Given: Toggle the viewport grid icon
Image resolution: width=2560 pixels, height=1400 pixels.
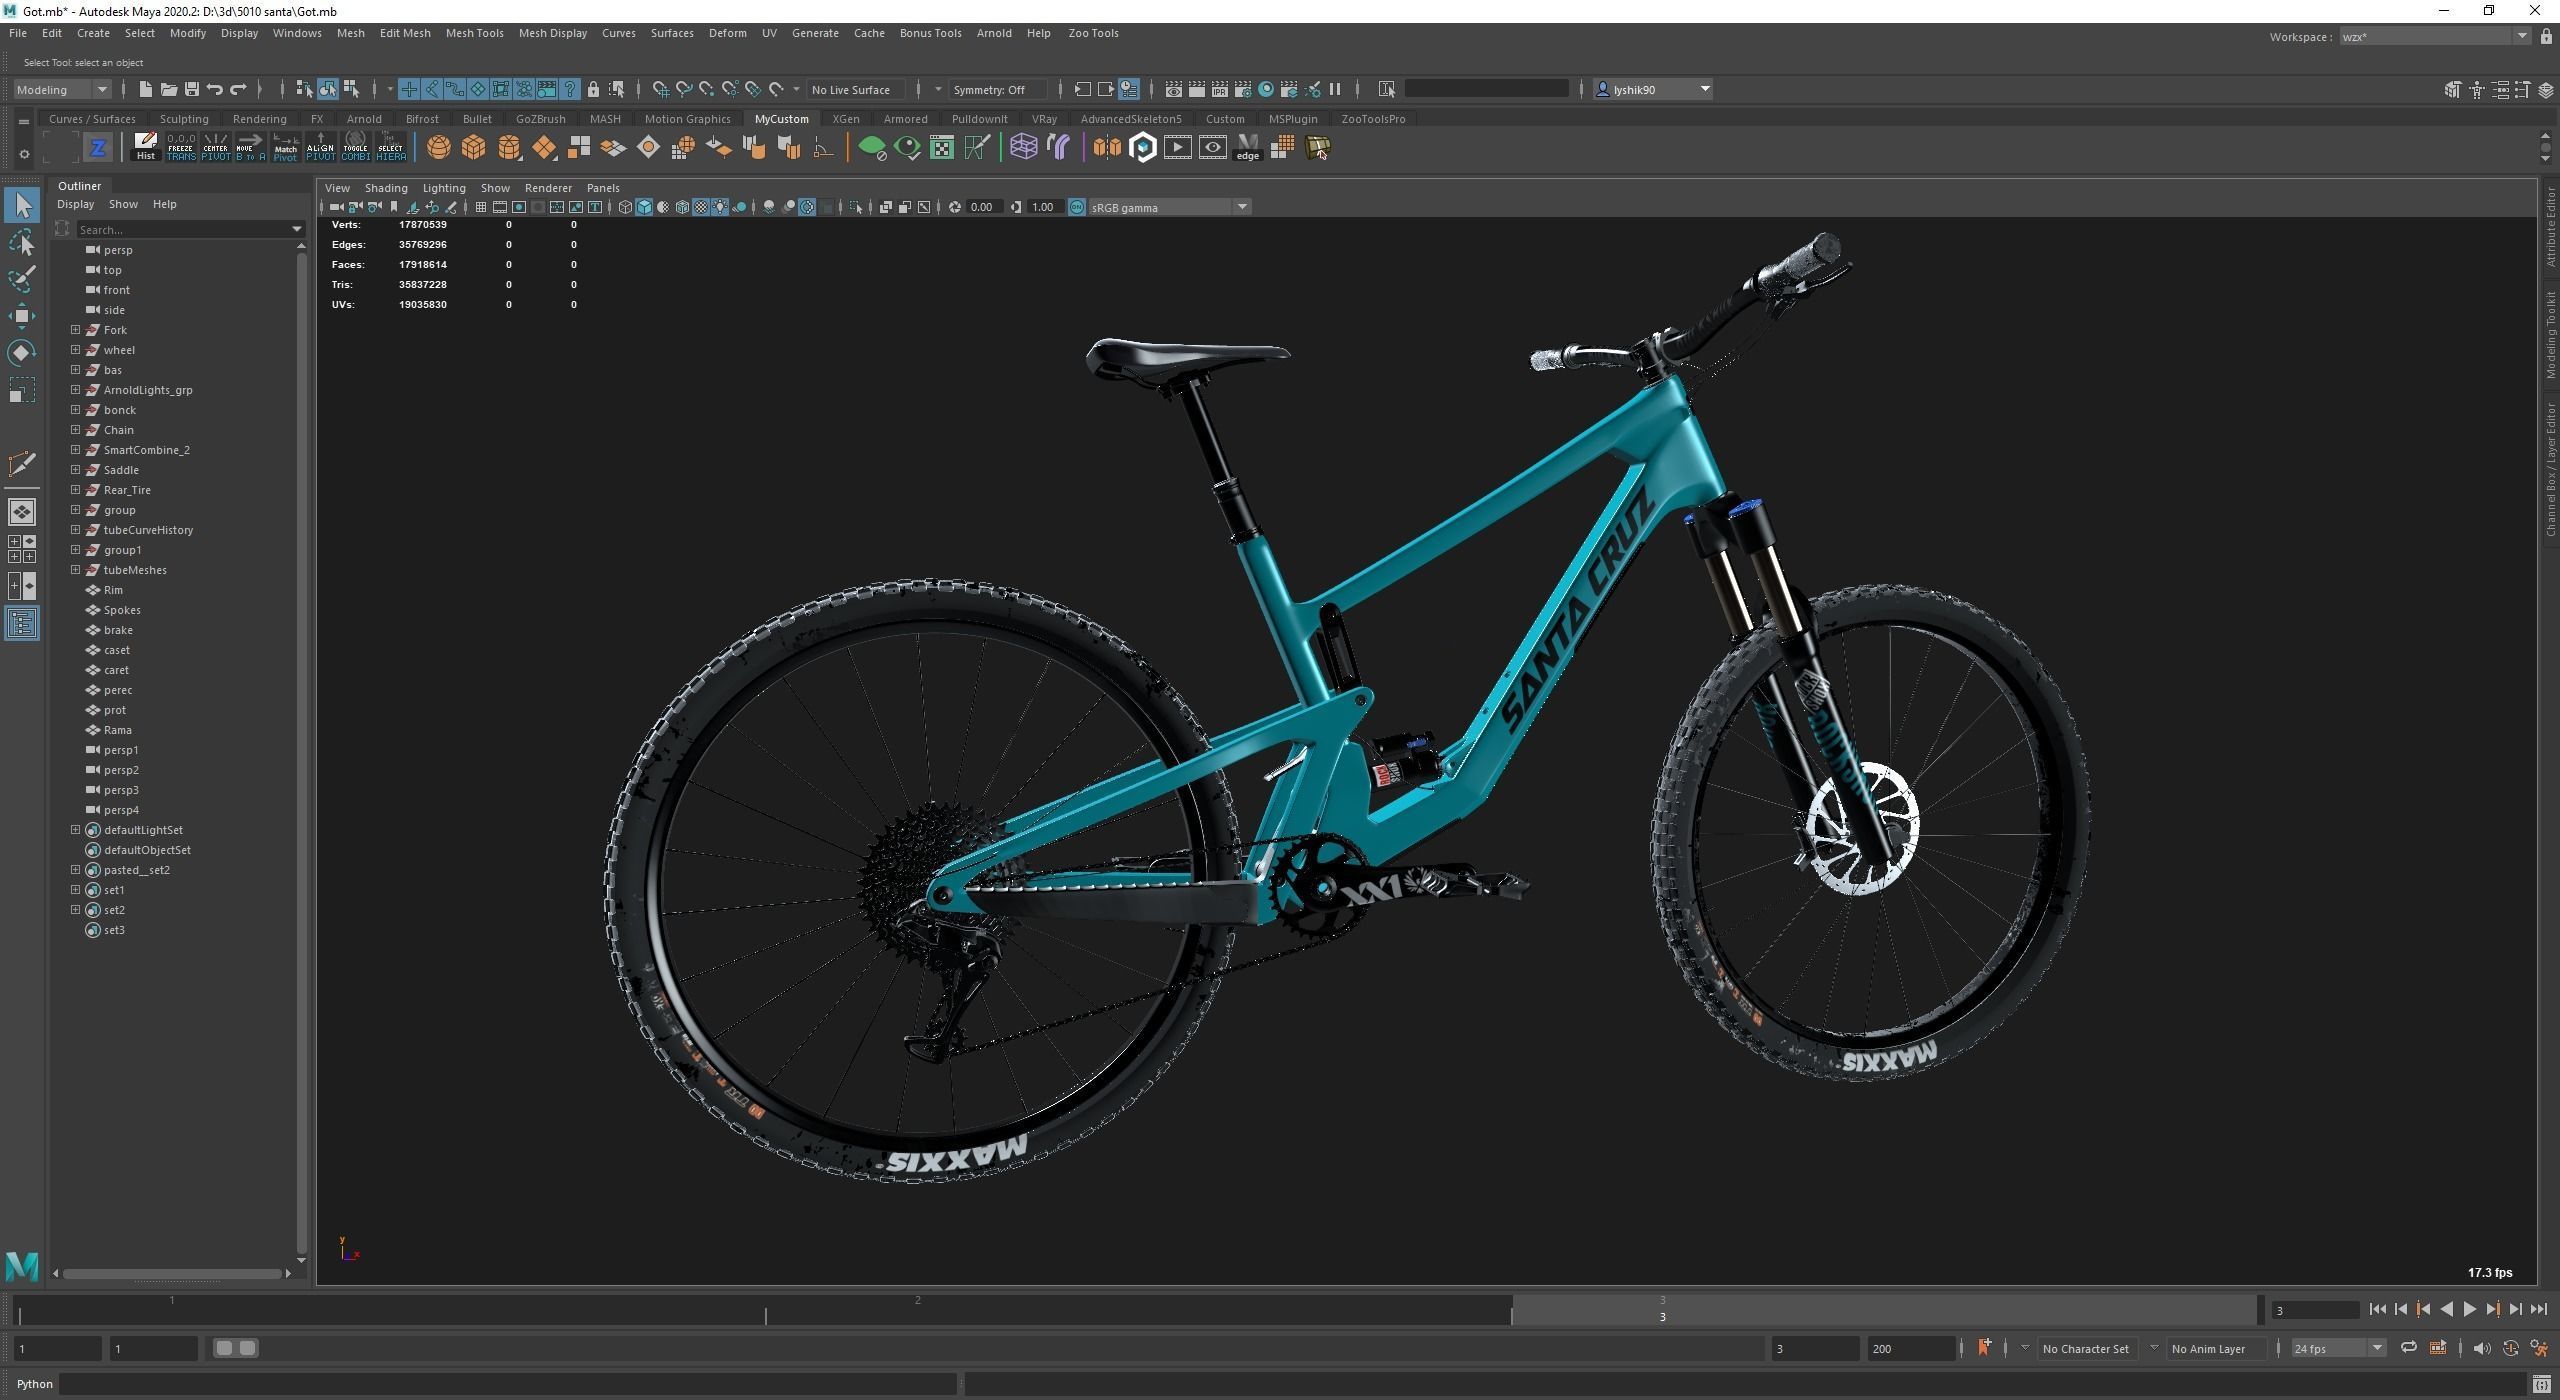Looking at the screenshot, I should pyautogui.click(x=481, y=207).
